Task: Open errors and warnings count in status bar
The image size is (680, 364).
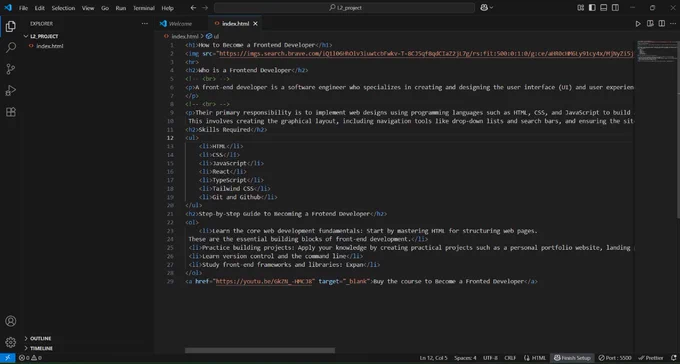Action: 30,358
